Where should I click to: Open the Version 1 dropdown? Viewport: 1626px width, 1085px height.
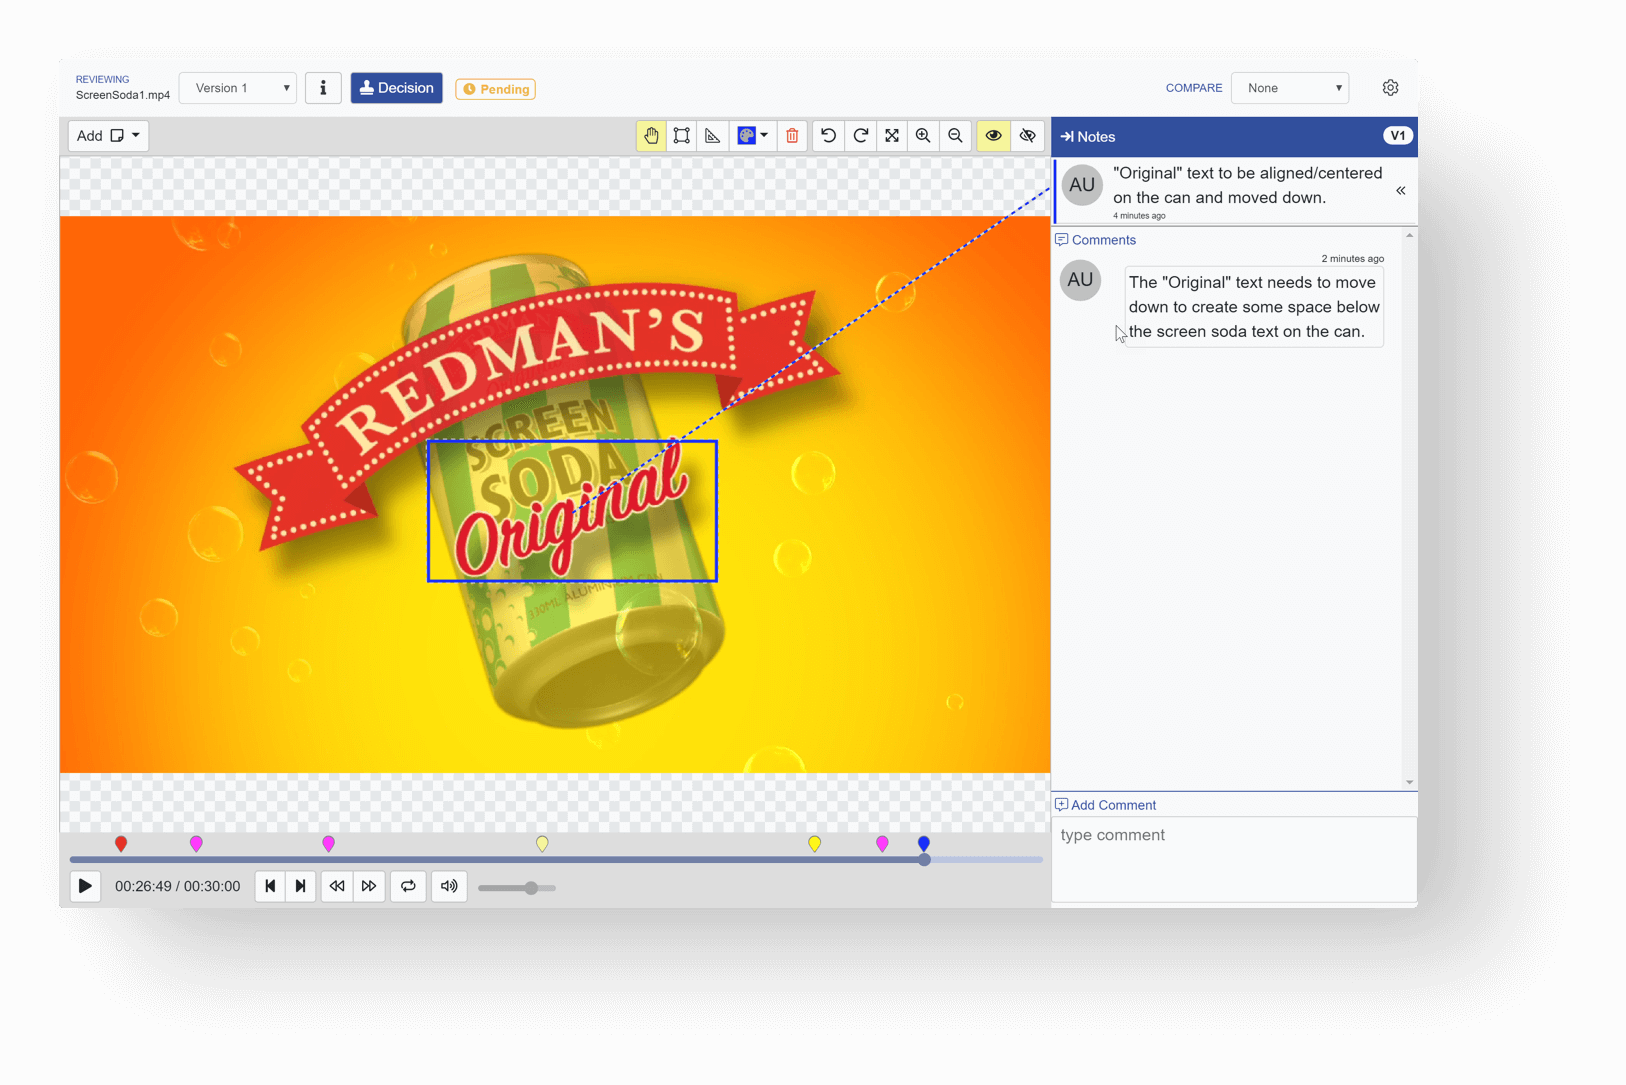pos(238,88)
